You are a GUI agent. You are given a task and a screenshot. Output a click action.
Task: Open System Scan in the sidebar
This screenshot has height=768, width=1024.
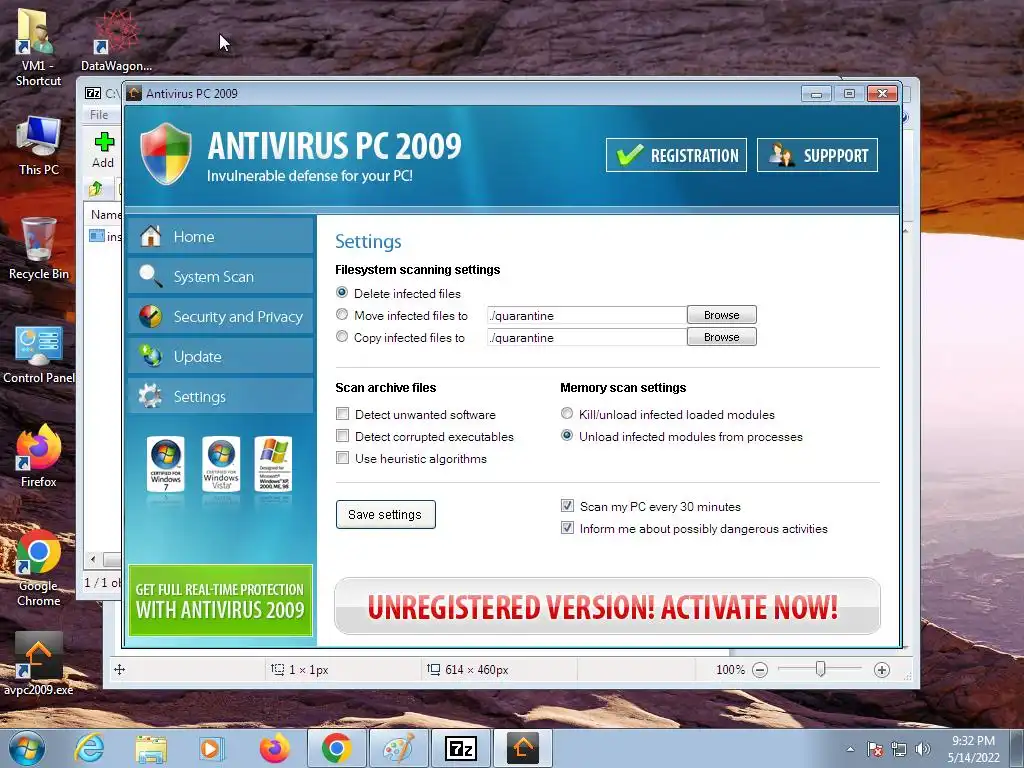click(x=220, y=276)
